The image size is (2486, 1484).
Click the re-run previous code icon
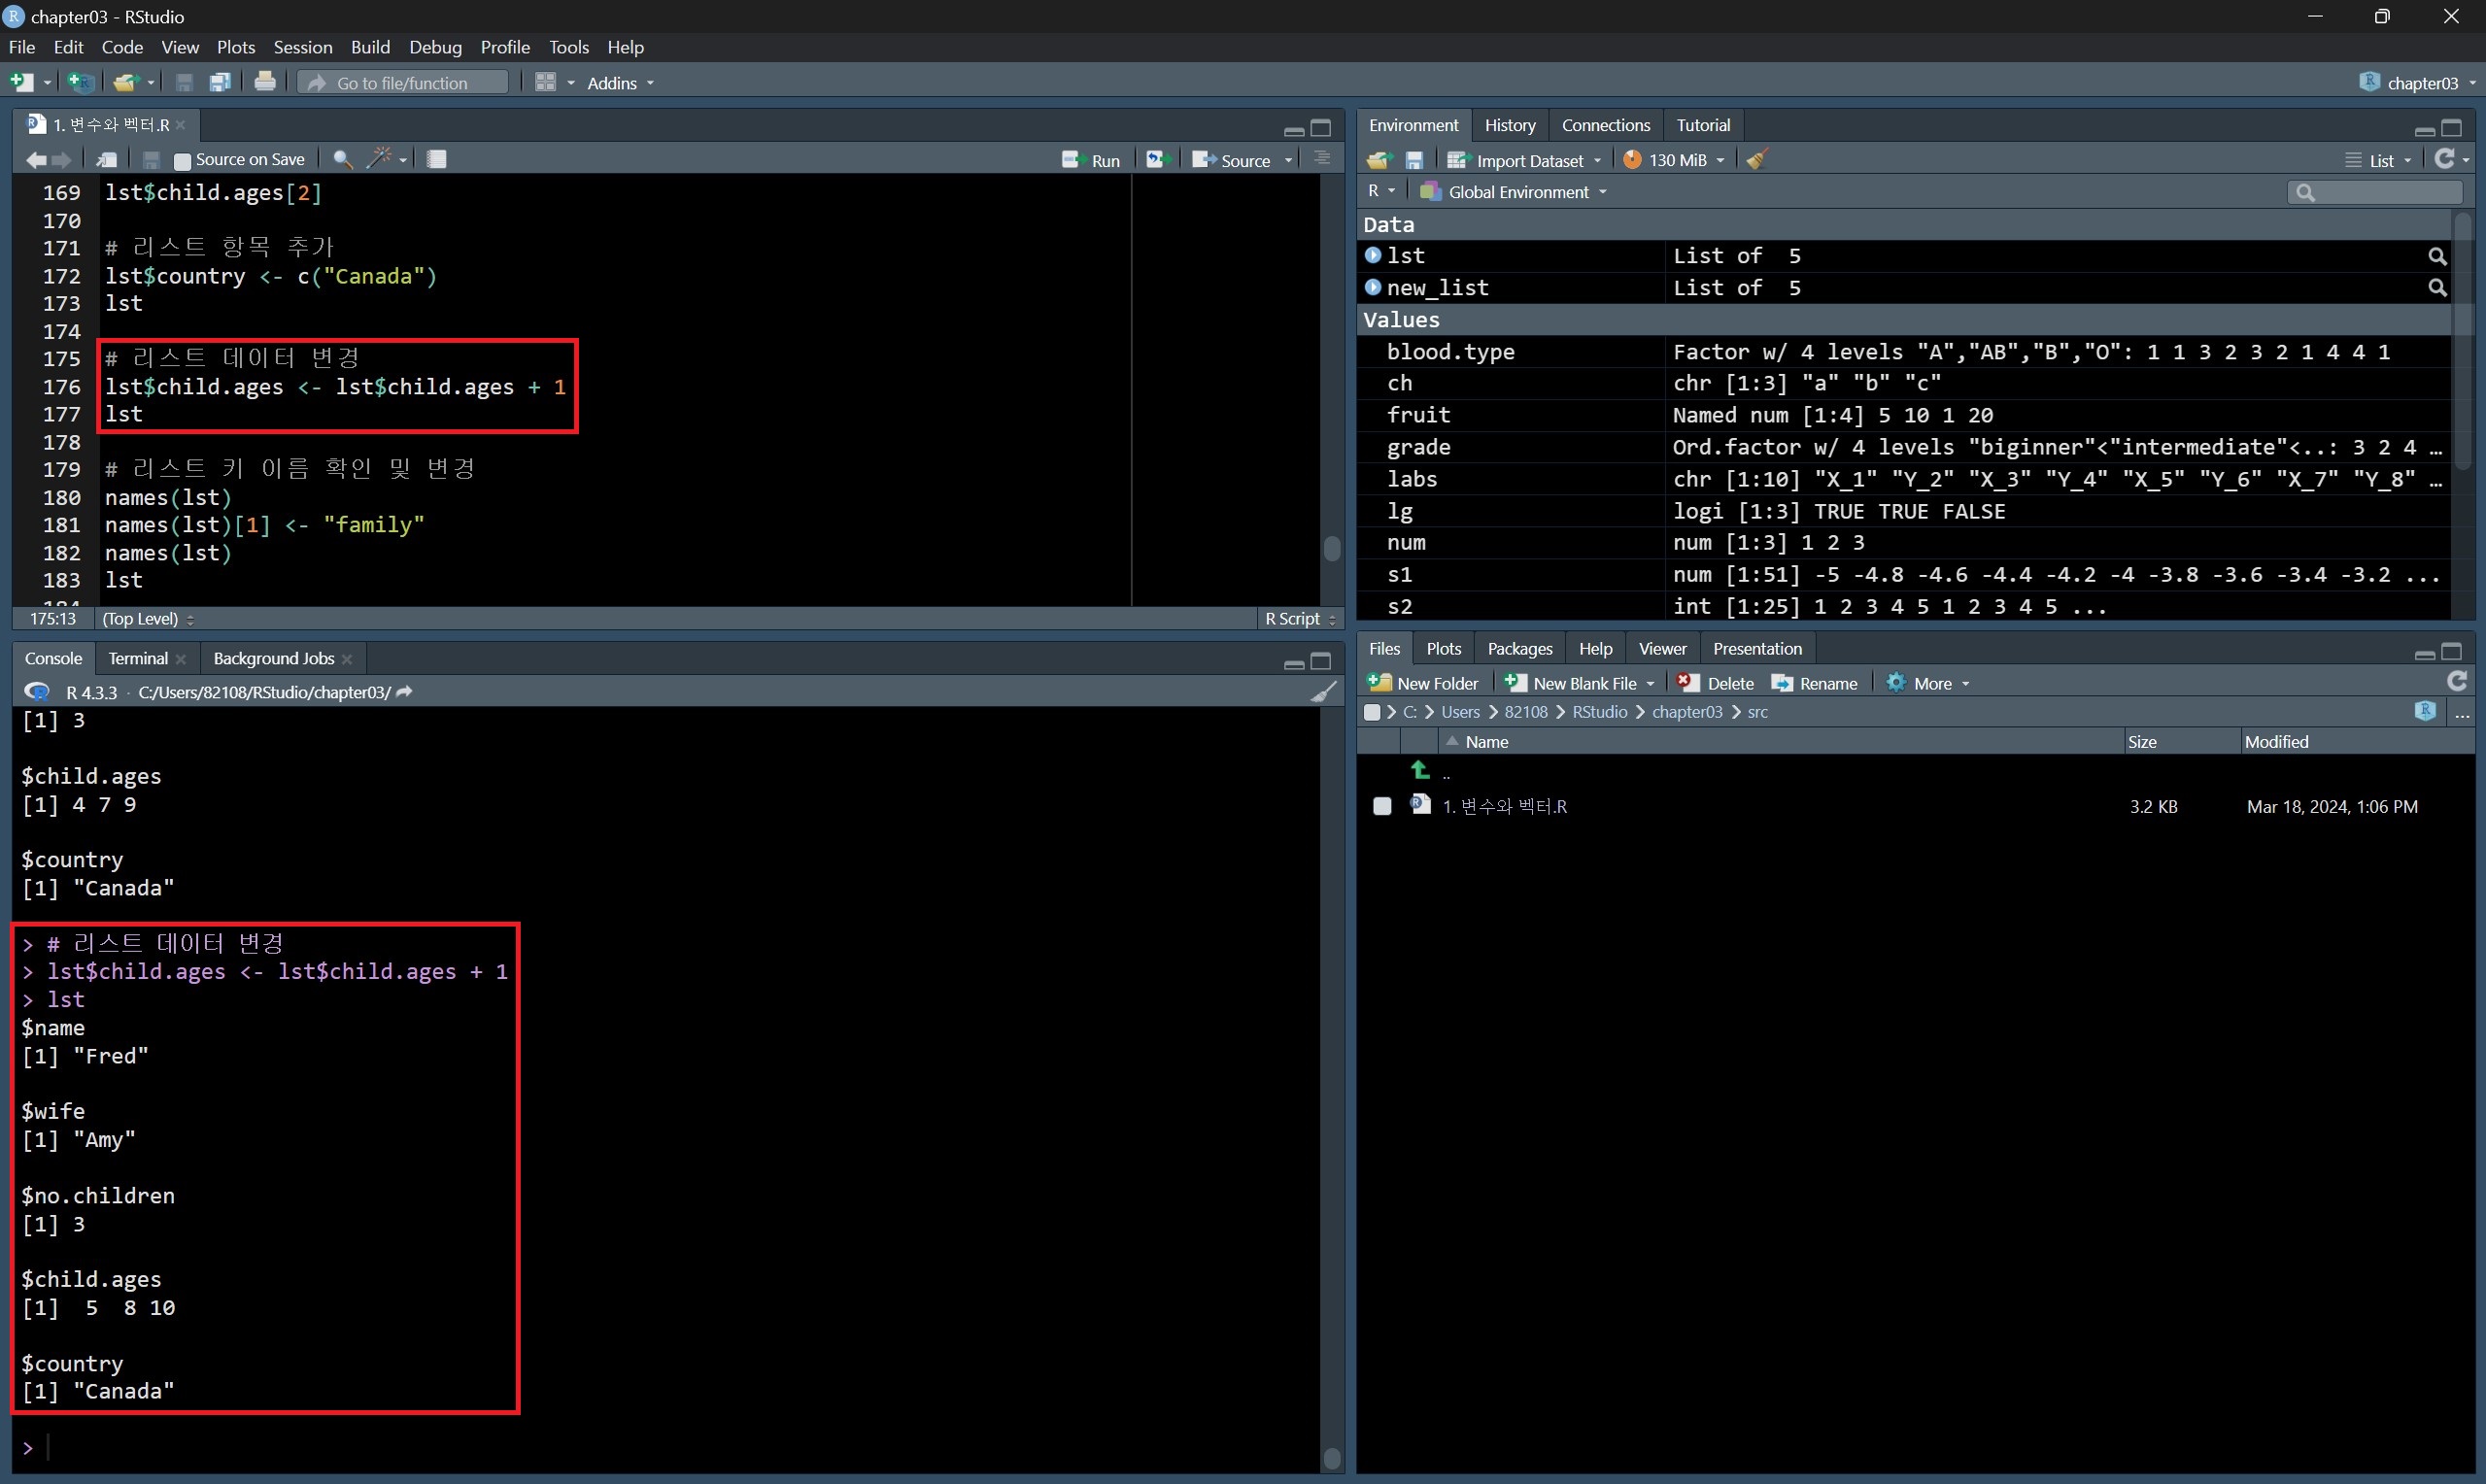click(x=1157, y=160)
